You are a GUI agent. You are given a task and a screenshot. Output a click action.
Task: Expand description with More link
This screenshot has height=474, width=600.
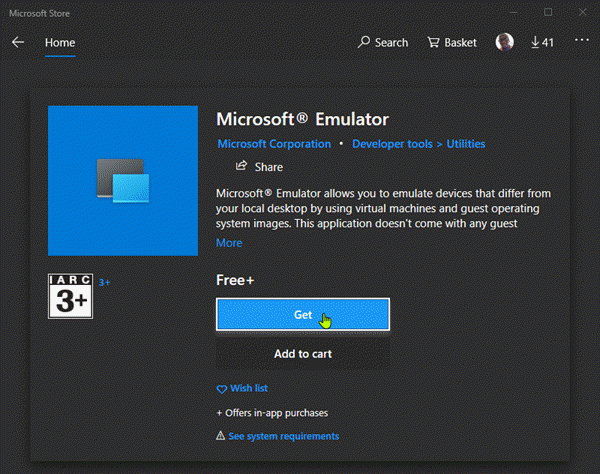click(229, 243)
